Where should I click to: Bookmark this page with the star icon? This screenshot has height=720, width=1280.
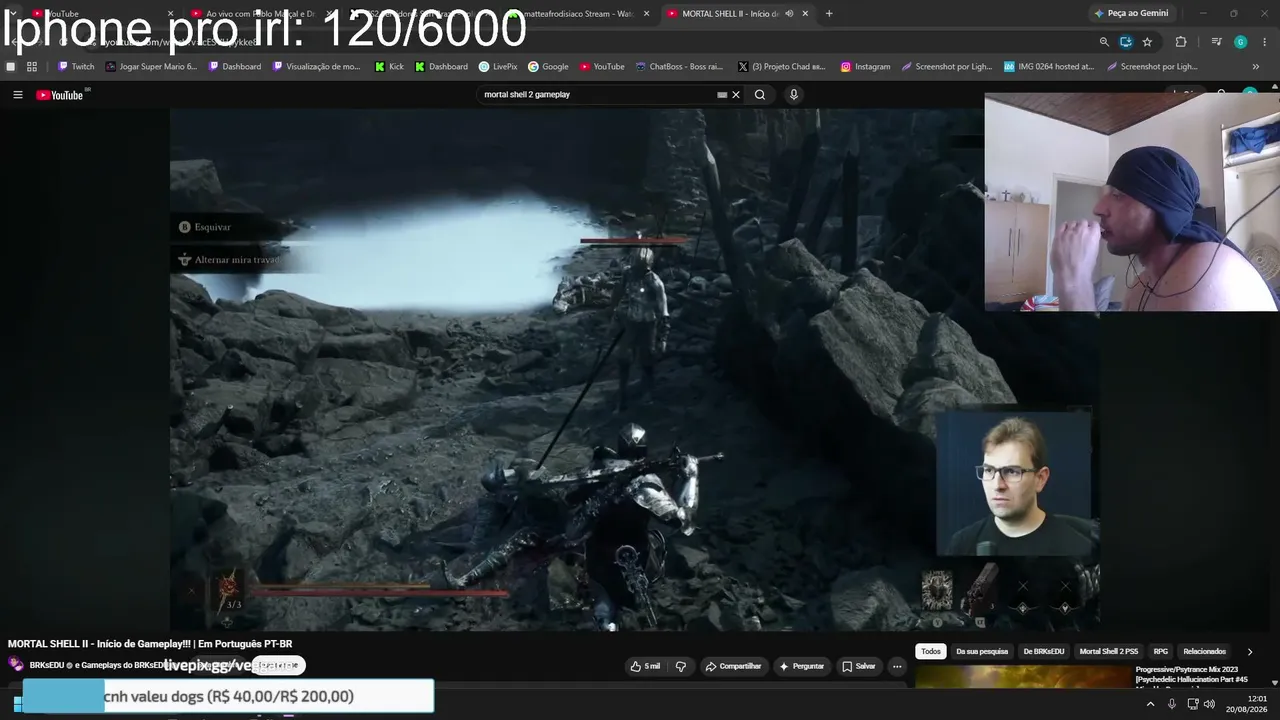tap(1147, 42)
